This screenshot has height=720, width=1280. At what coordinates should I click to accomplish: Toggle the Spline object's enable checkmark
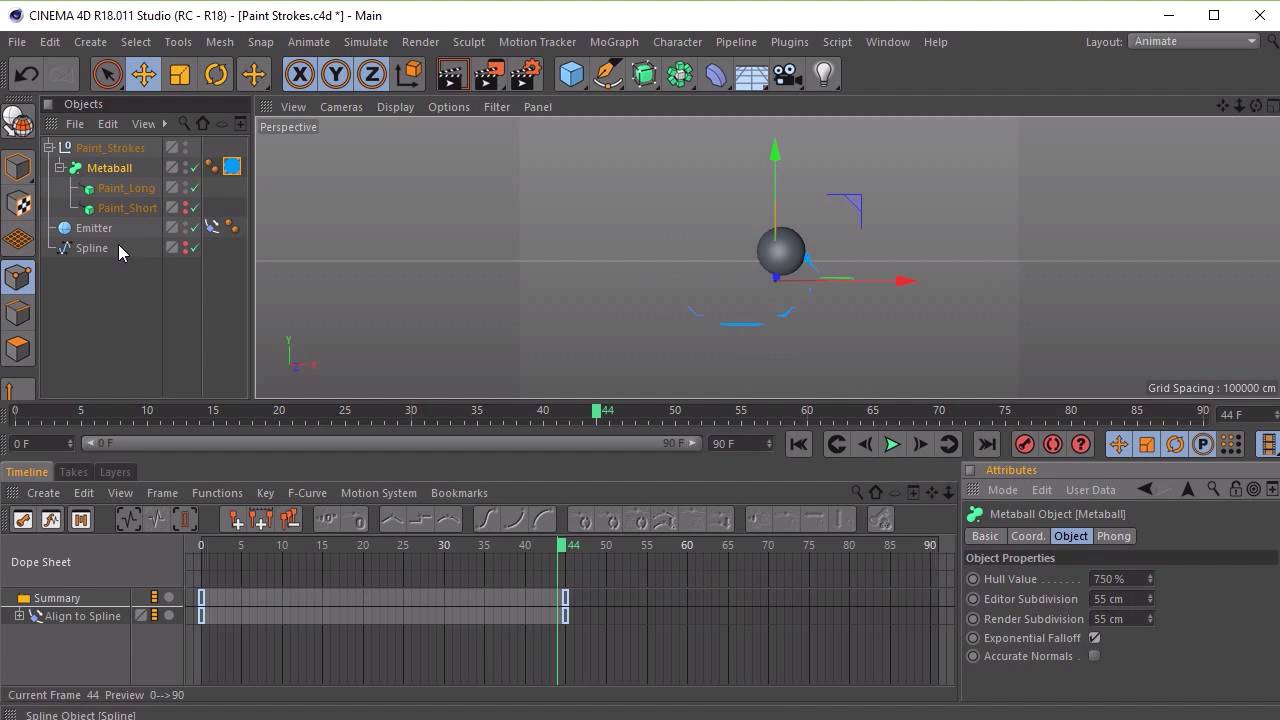194,248
